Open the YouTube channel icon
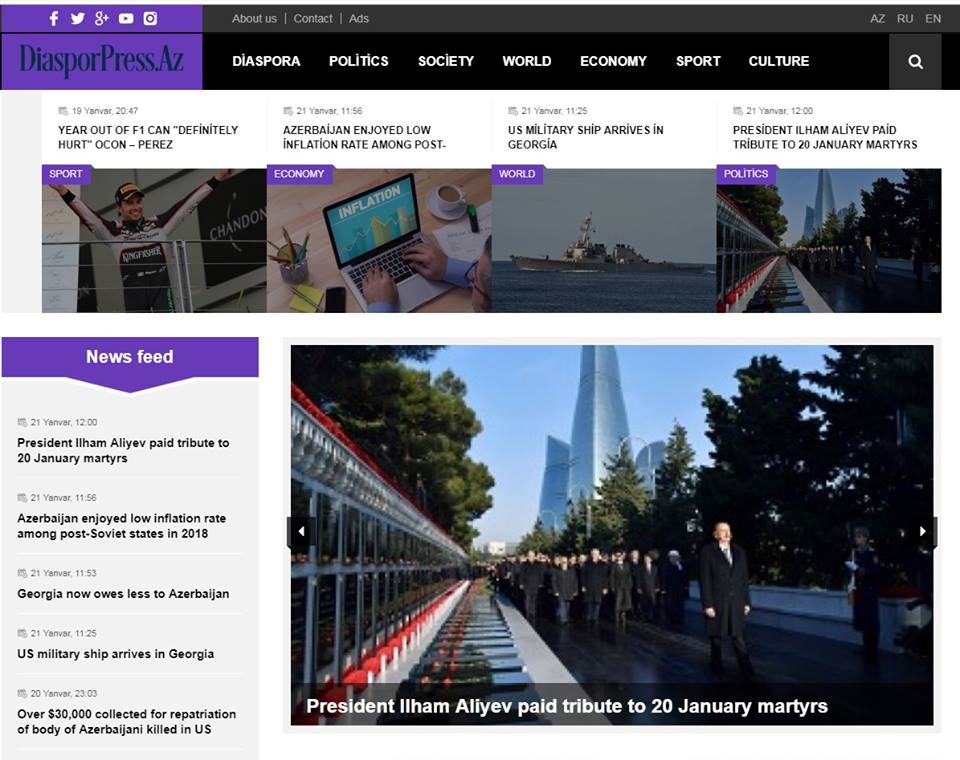This screenshot has height=760, width=960. (x=126, y=18)
